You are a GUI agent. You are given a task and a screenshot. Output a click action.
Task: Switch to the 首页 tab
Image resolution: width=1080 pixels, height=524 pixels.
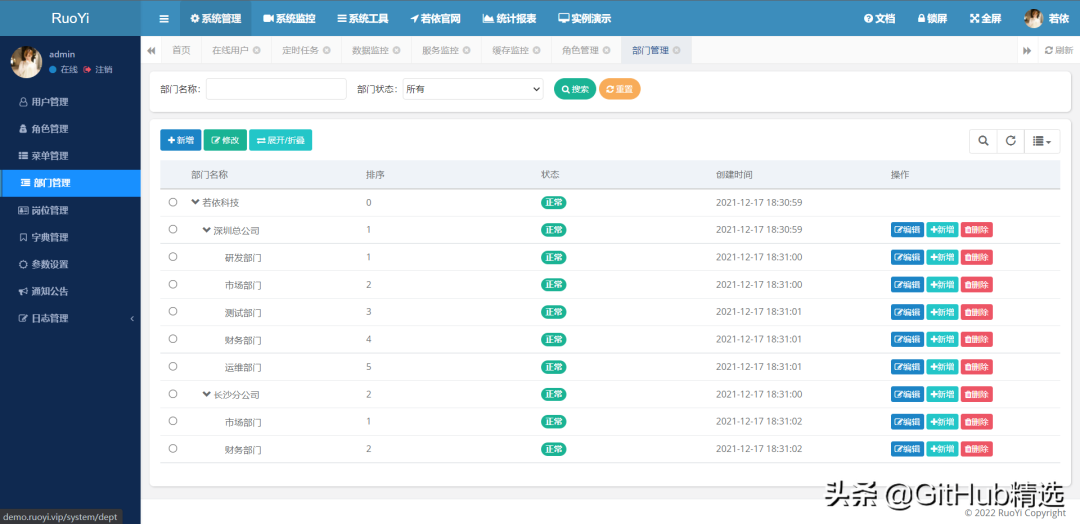181,50
